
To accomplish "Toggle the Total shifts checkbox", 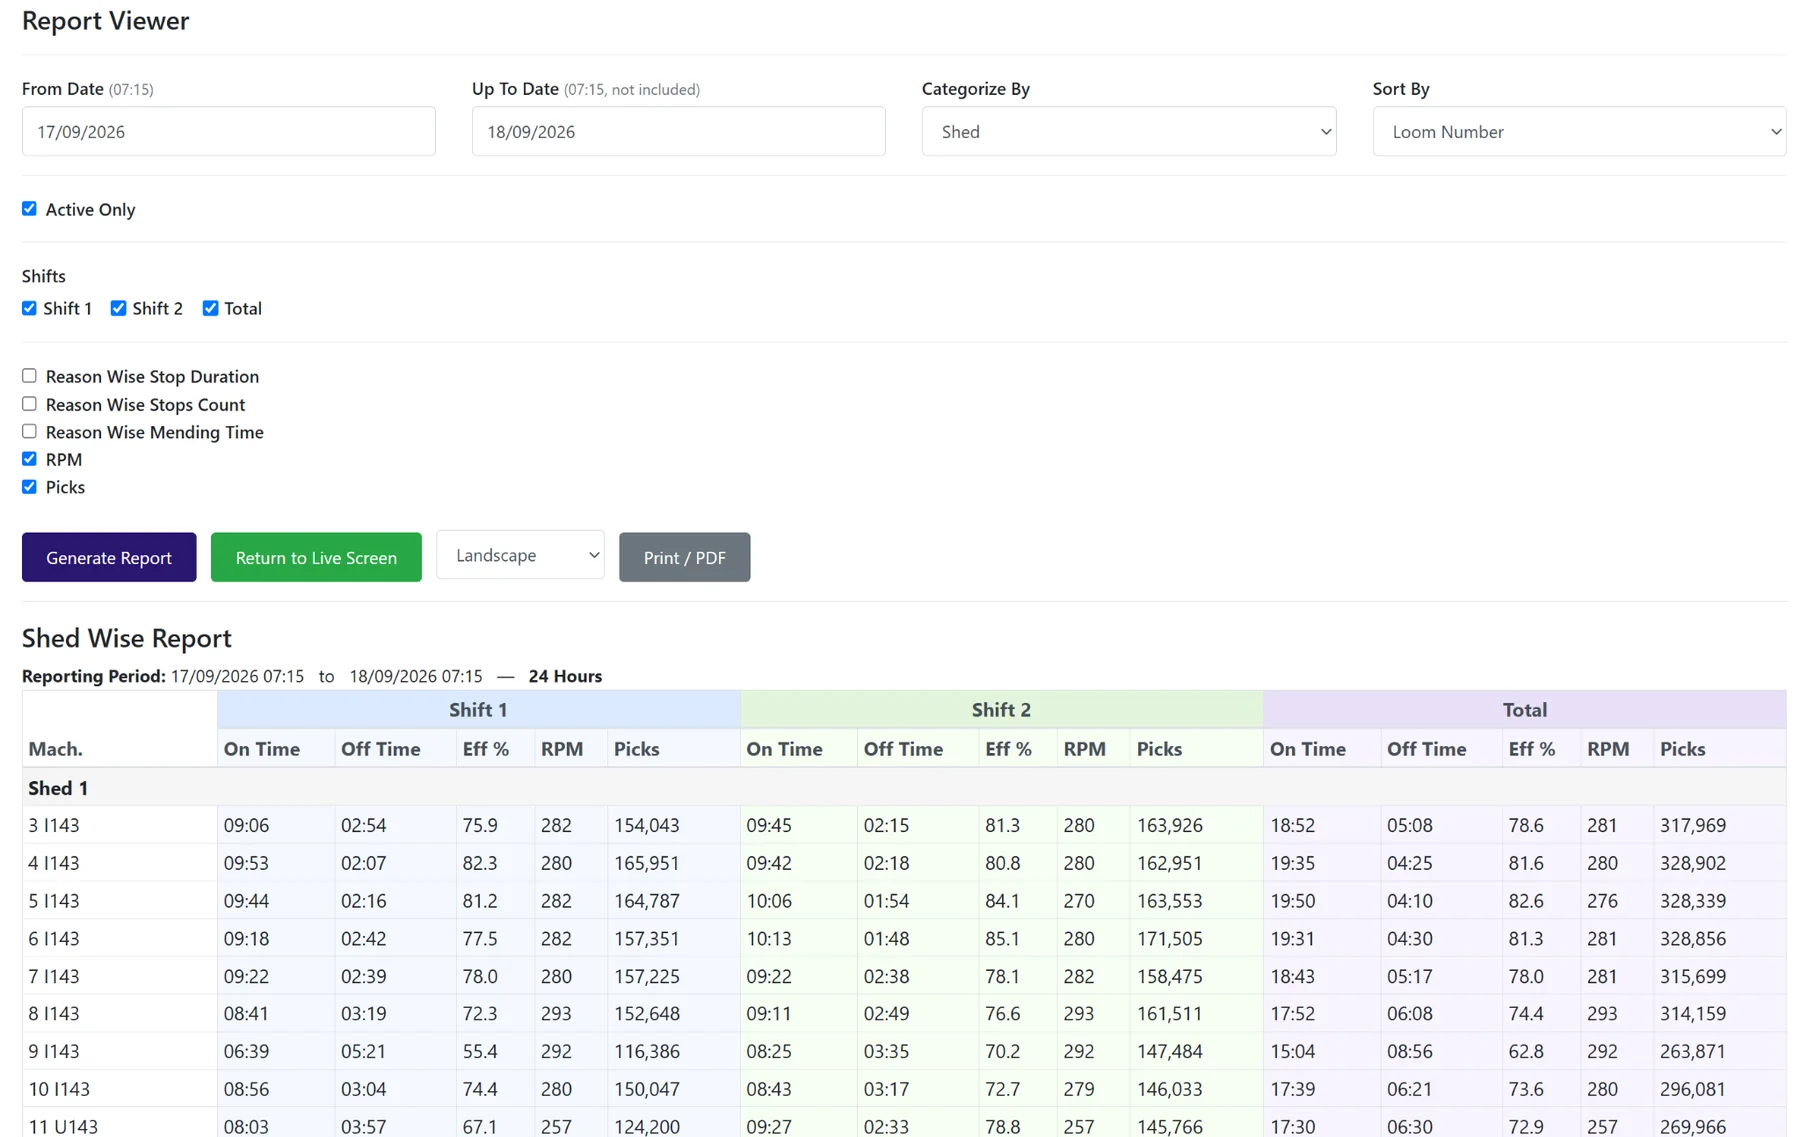I will click(210, 308).
